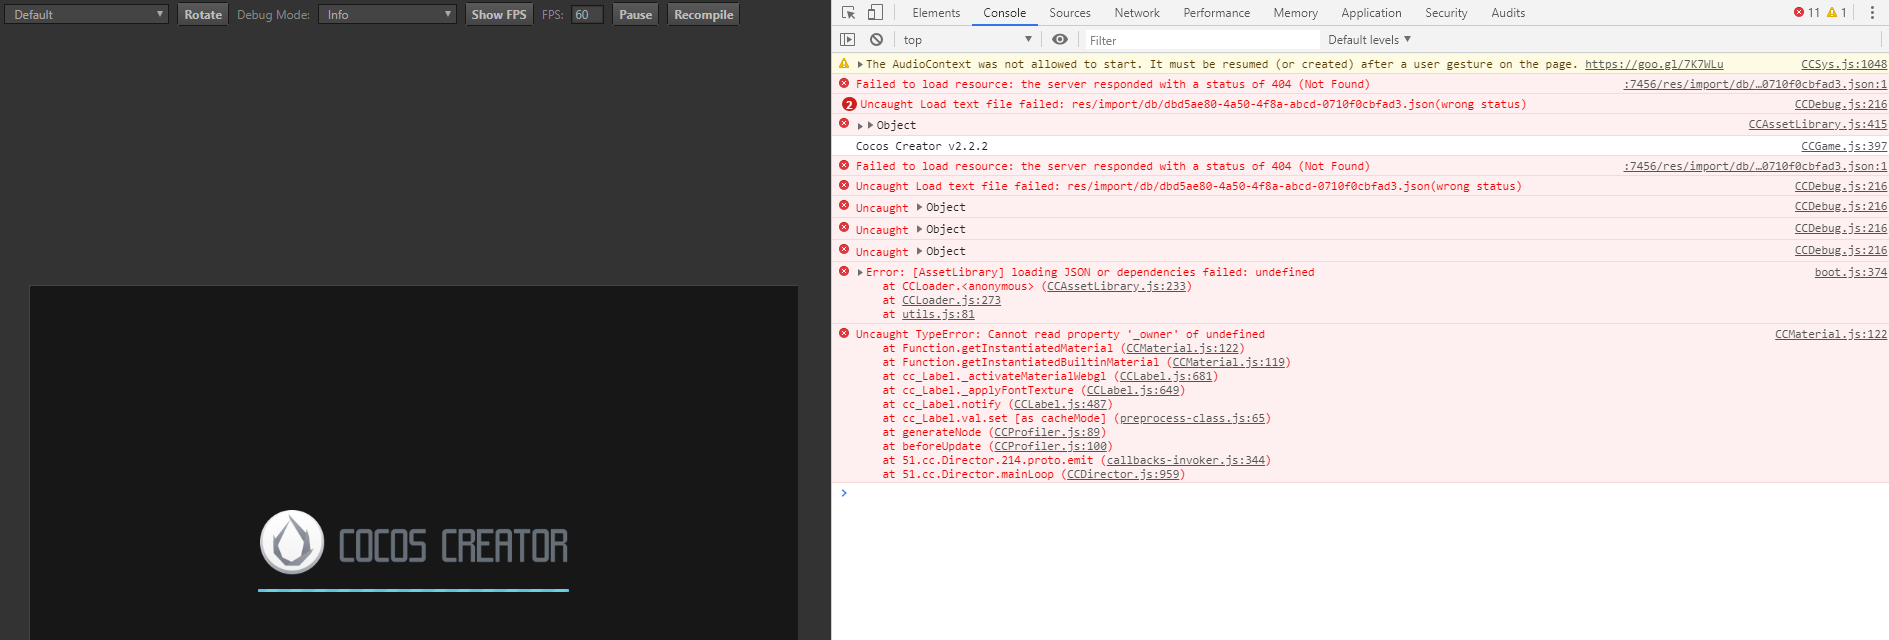Show the console sidebar icon

[x=848, y=40]
